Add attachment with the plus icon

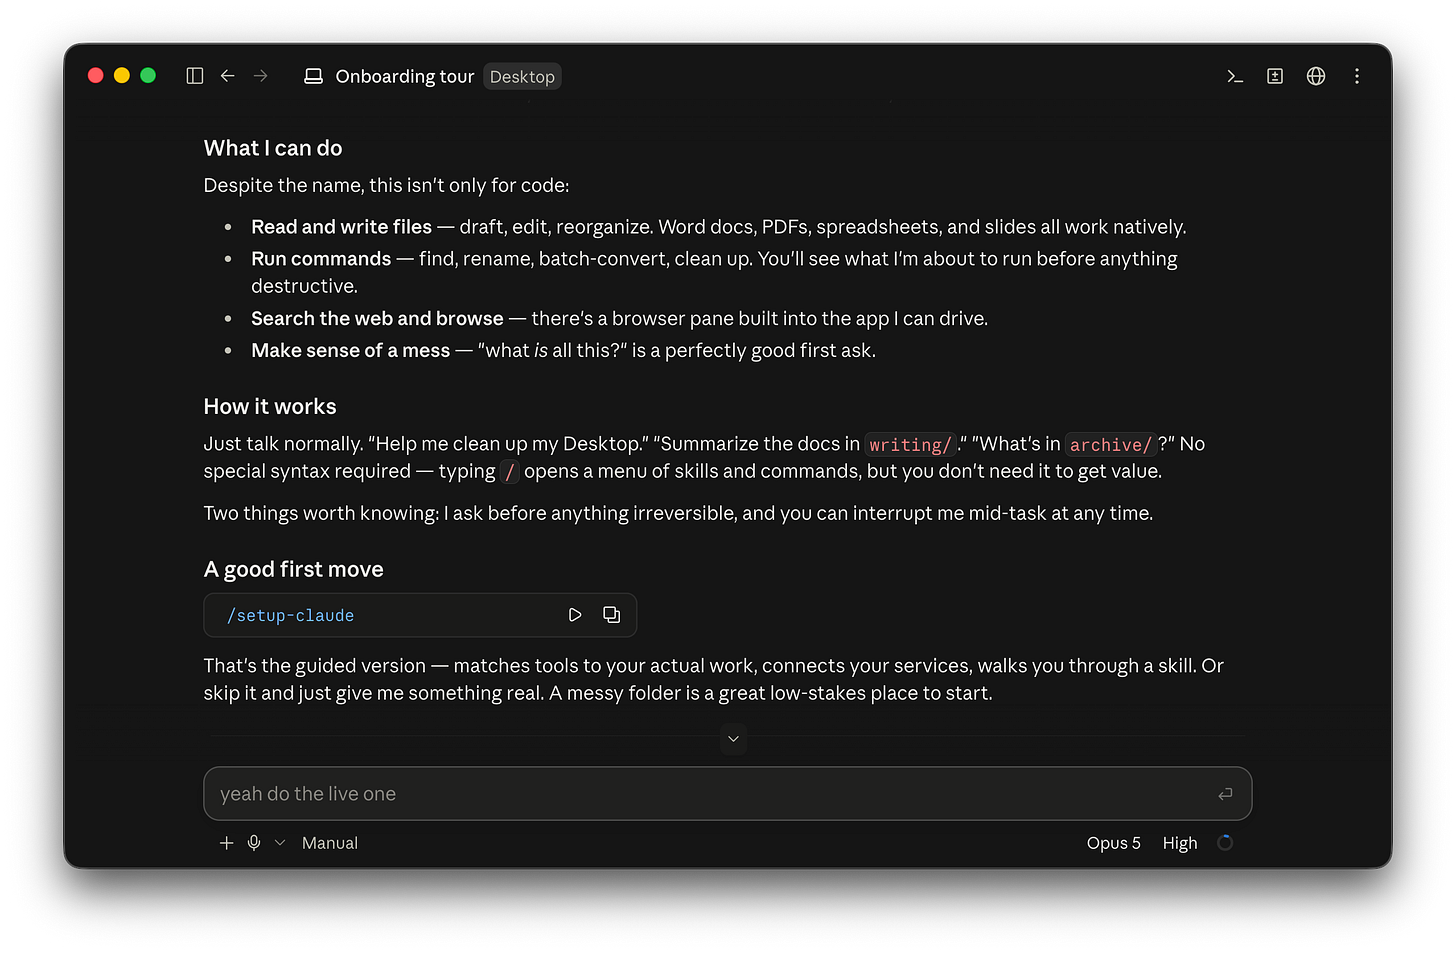click(227, 843)
